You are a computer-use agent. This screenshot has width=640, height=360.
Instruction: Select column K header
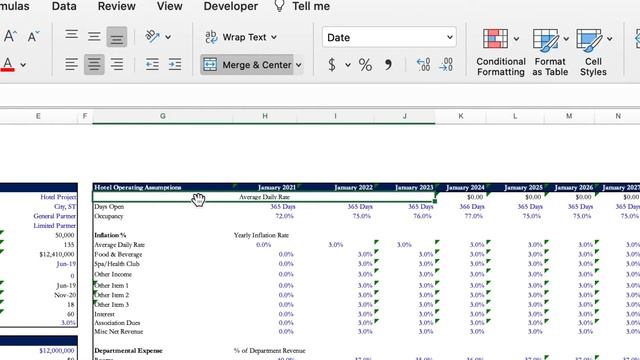[461, 116]
